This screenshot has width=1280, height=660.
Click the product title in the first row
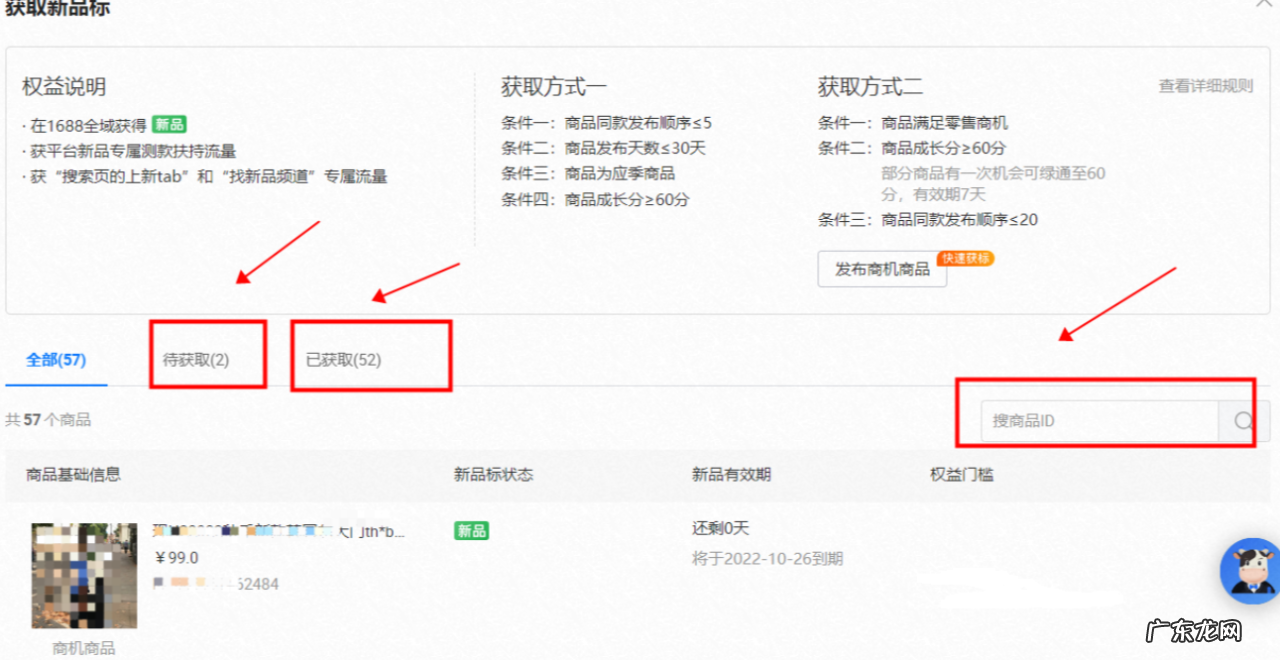click(x=279, y=531)
